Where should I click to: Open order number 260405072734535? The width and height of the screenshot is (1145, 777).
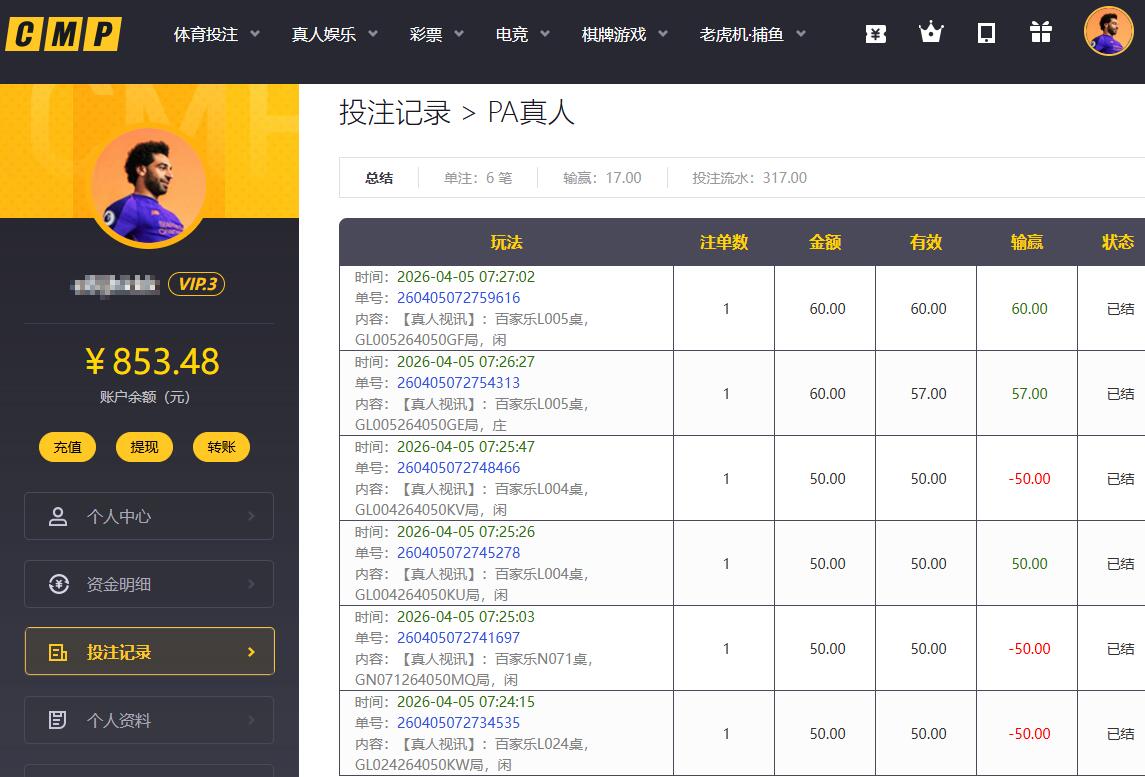coord(458,723)
